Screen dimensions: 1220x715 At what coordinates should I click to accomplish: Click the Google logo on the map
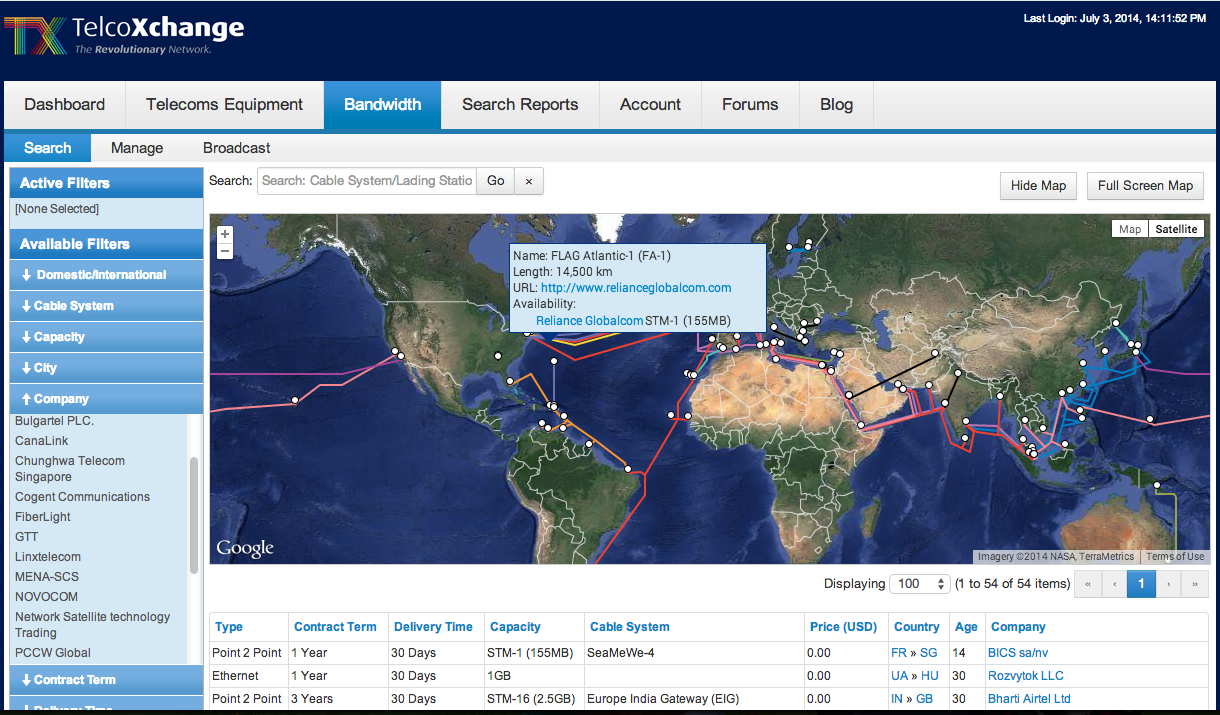click(245, 548)
